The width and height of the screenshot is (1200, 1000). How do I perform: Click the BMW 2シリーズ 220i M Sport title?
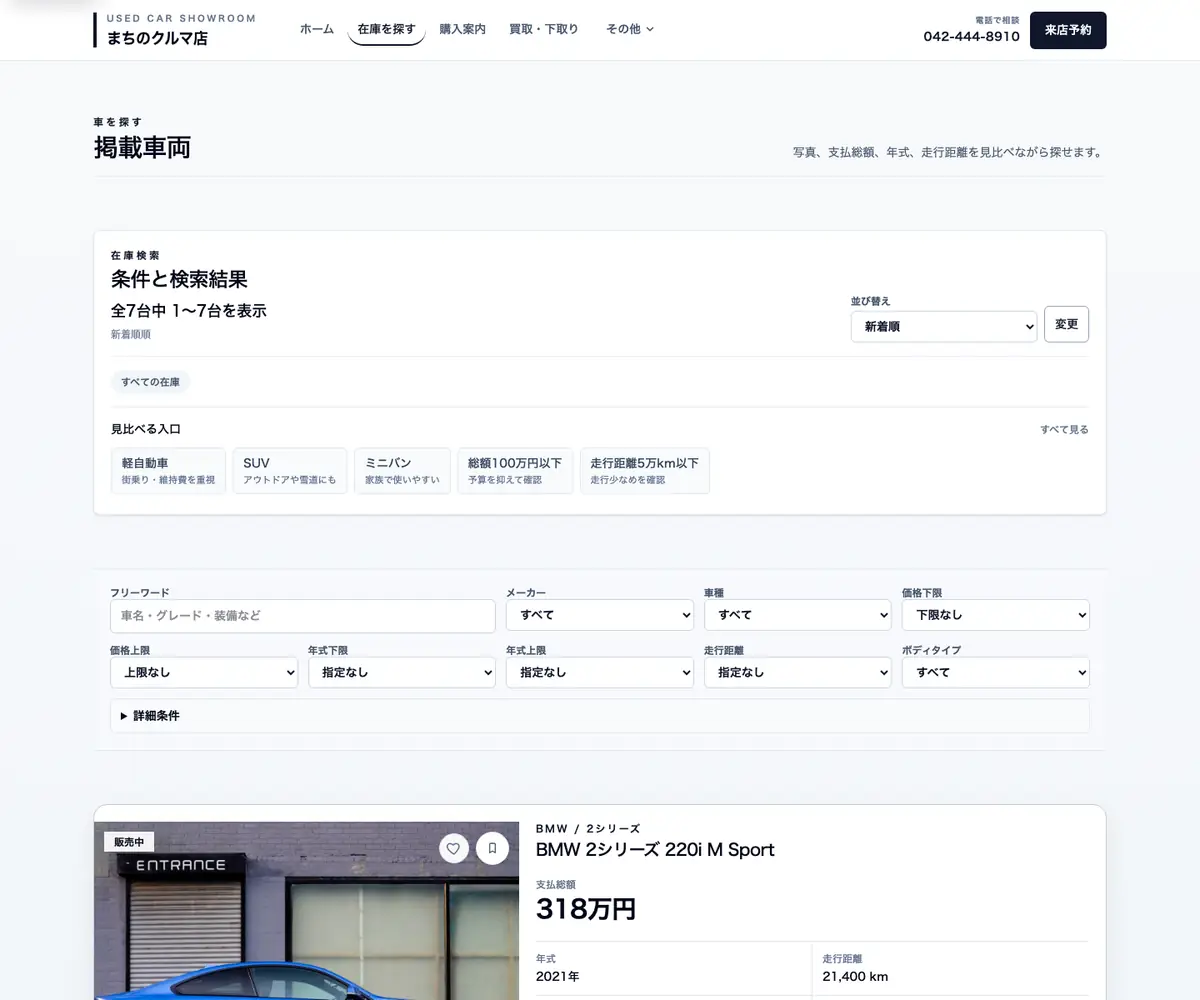pos(655,850)
